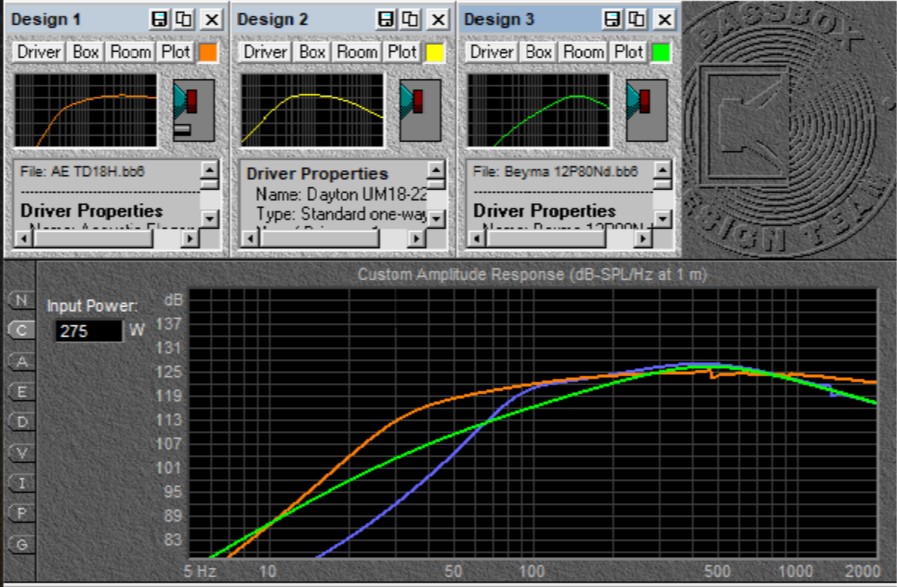Click the Design 1 mini response graph thumbnail
897x587 pixels.
point(86,110)
